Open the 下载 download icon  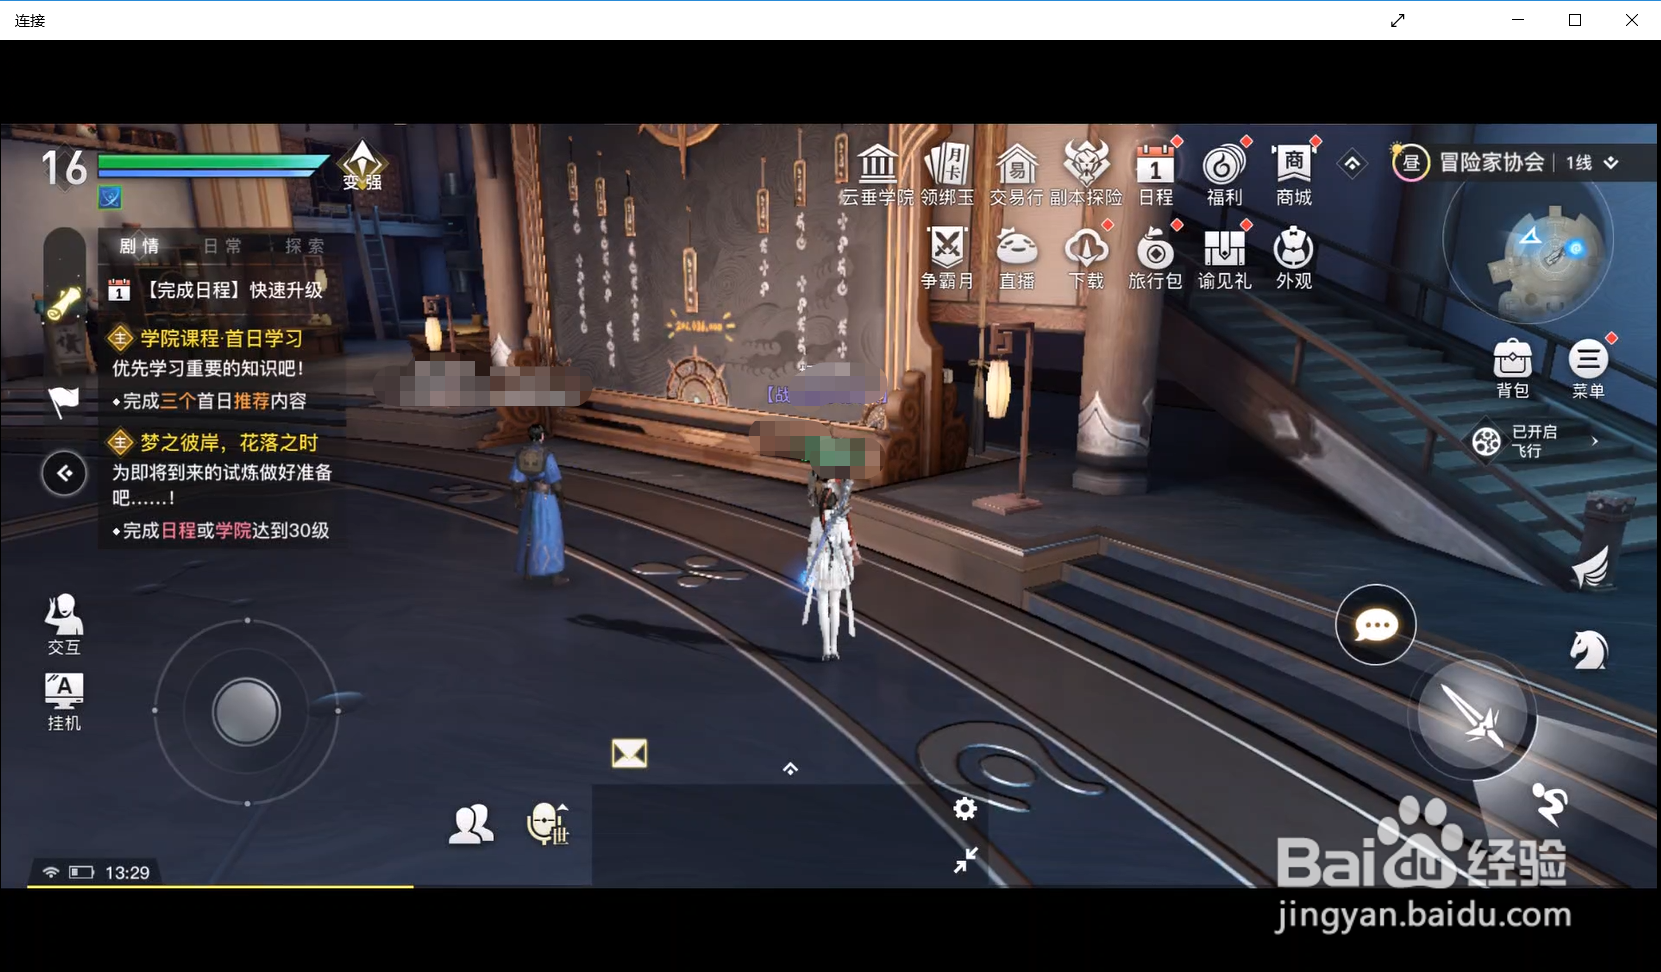(x=1086, y=258)
